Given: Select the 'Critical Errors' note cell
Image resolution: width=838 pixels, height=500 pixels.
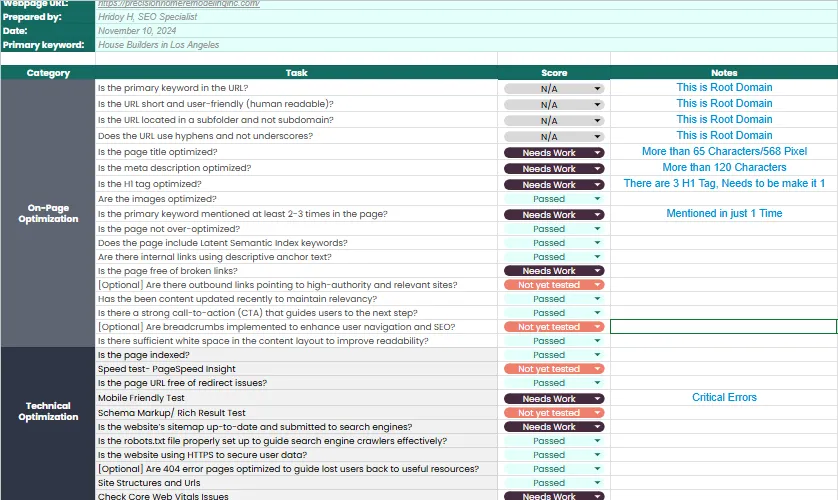Looking at the screenshot, I should [x=724, y=397].
